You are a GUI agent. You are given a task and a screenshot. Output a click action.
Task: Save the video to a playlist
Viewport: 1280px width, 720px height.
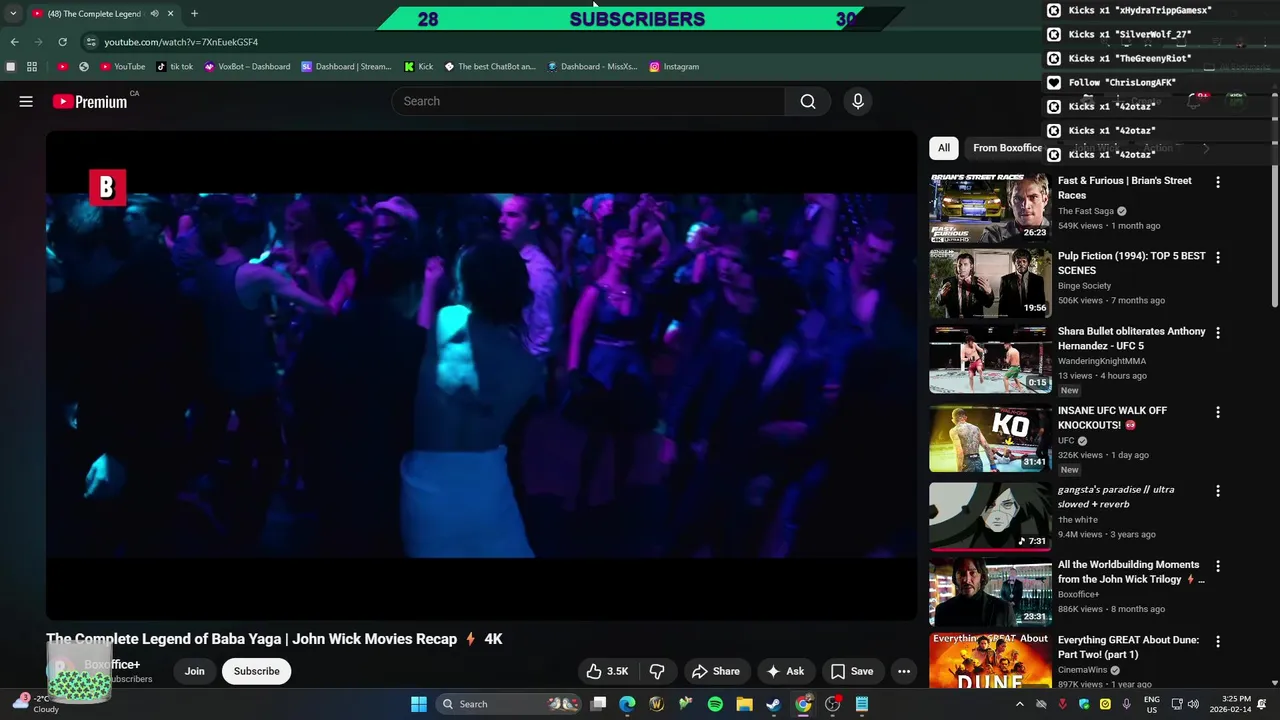[852, 671]
